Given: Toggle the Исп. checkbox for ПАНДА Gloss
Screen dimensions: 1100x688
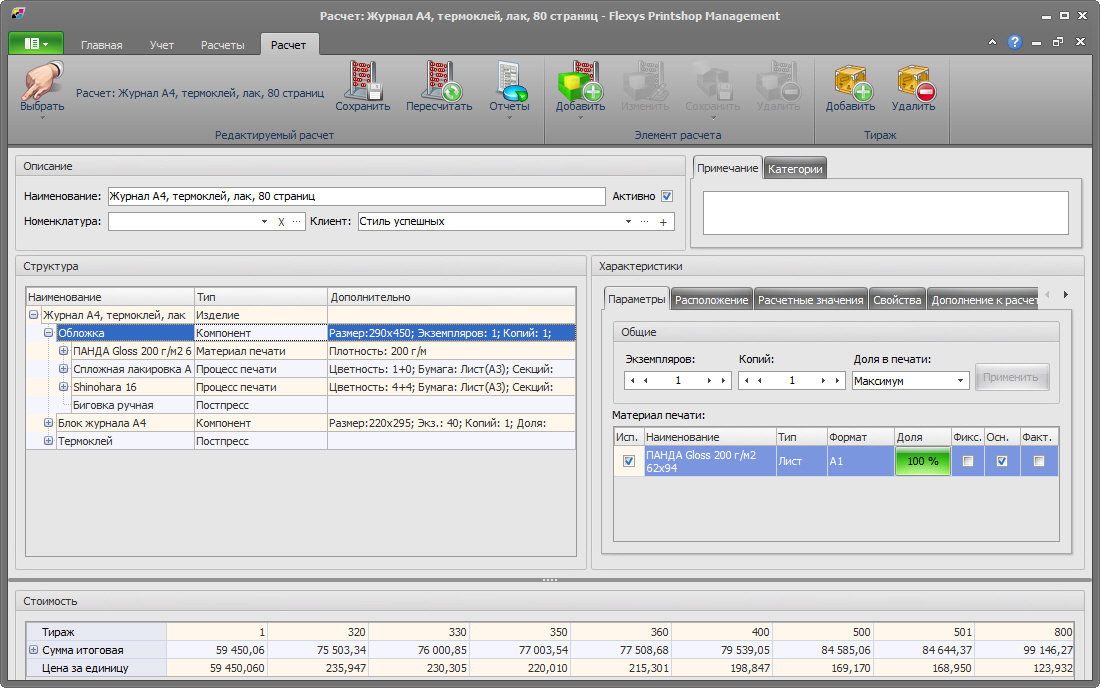Looking at the screenshot, I should (629, 461).
